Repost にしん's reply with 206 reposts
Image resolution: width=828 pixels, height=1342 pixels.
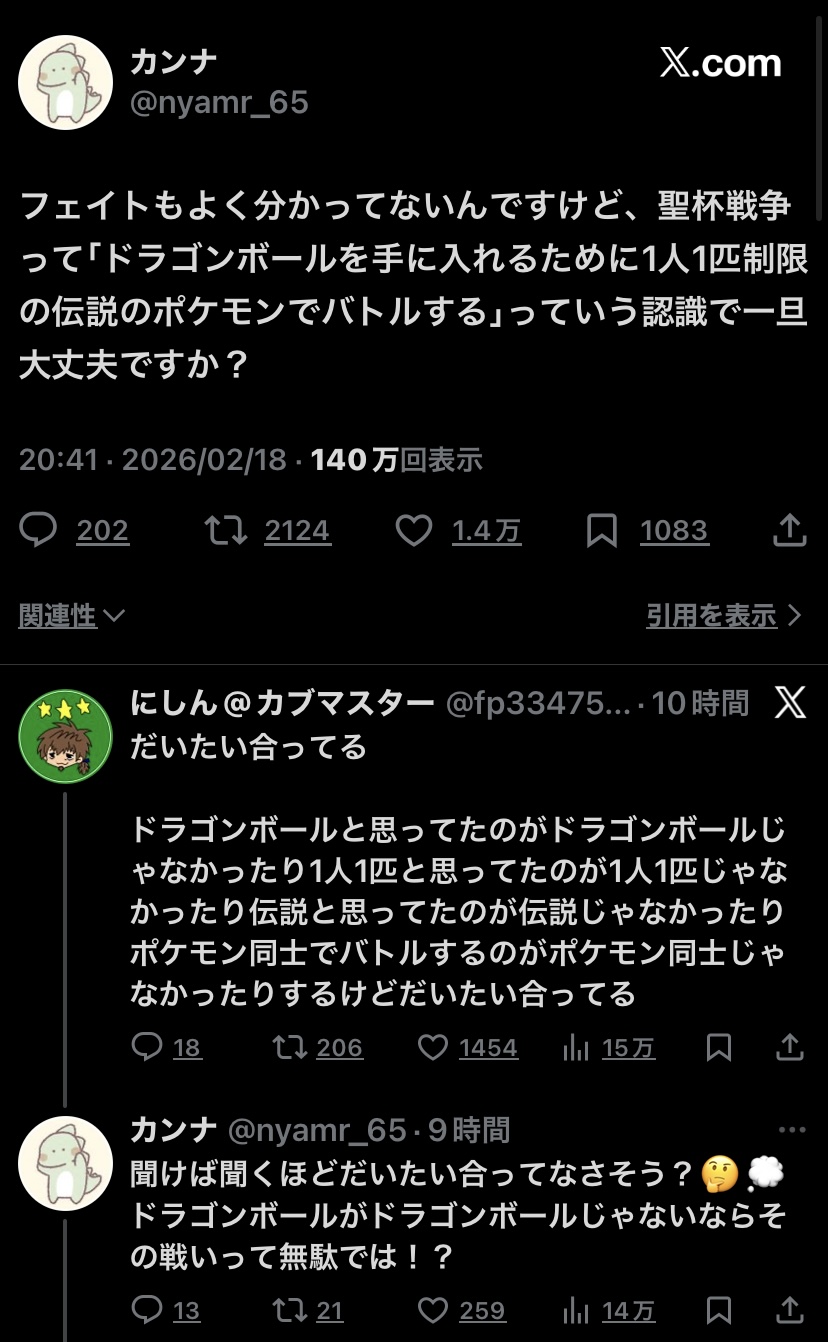point(289,1047)
